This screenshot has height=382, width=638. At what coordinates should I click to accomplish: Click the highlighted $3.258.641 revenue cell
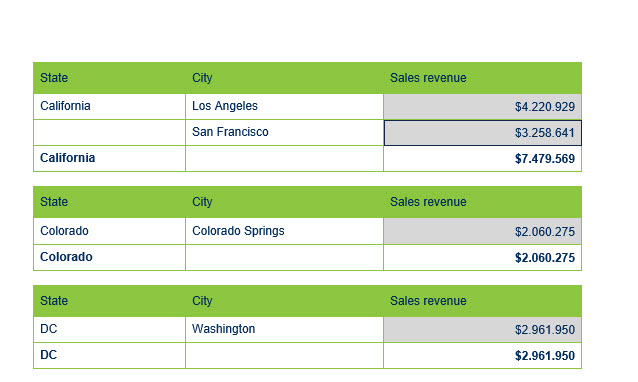[x=483, y=133]
